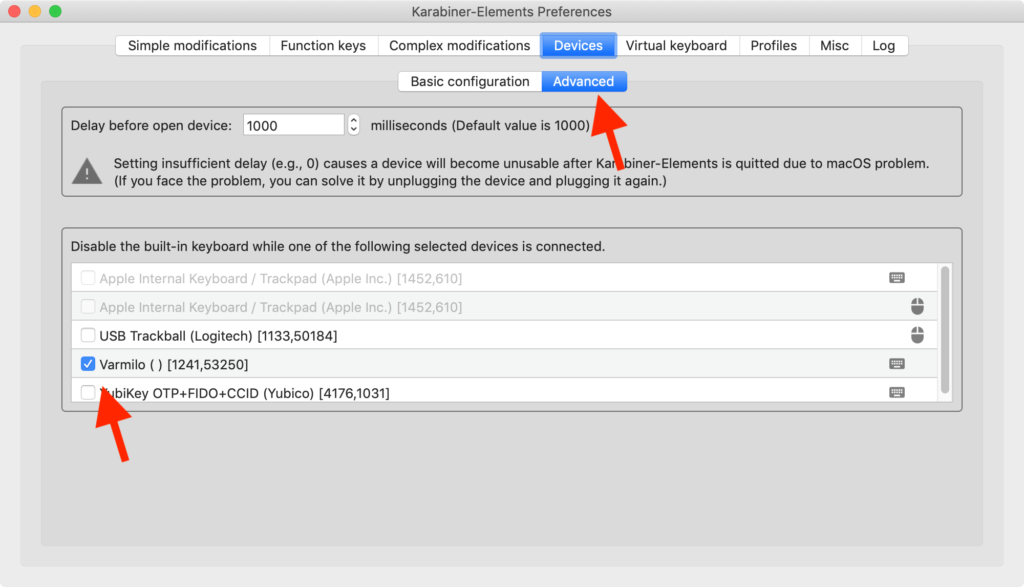The width and height of the screenshot is (1024, 587).
Task: Open the Complex modifications tab
Action: pyautogui.click(x=459, y=46)
